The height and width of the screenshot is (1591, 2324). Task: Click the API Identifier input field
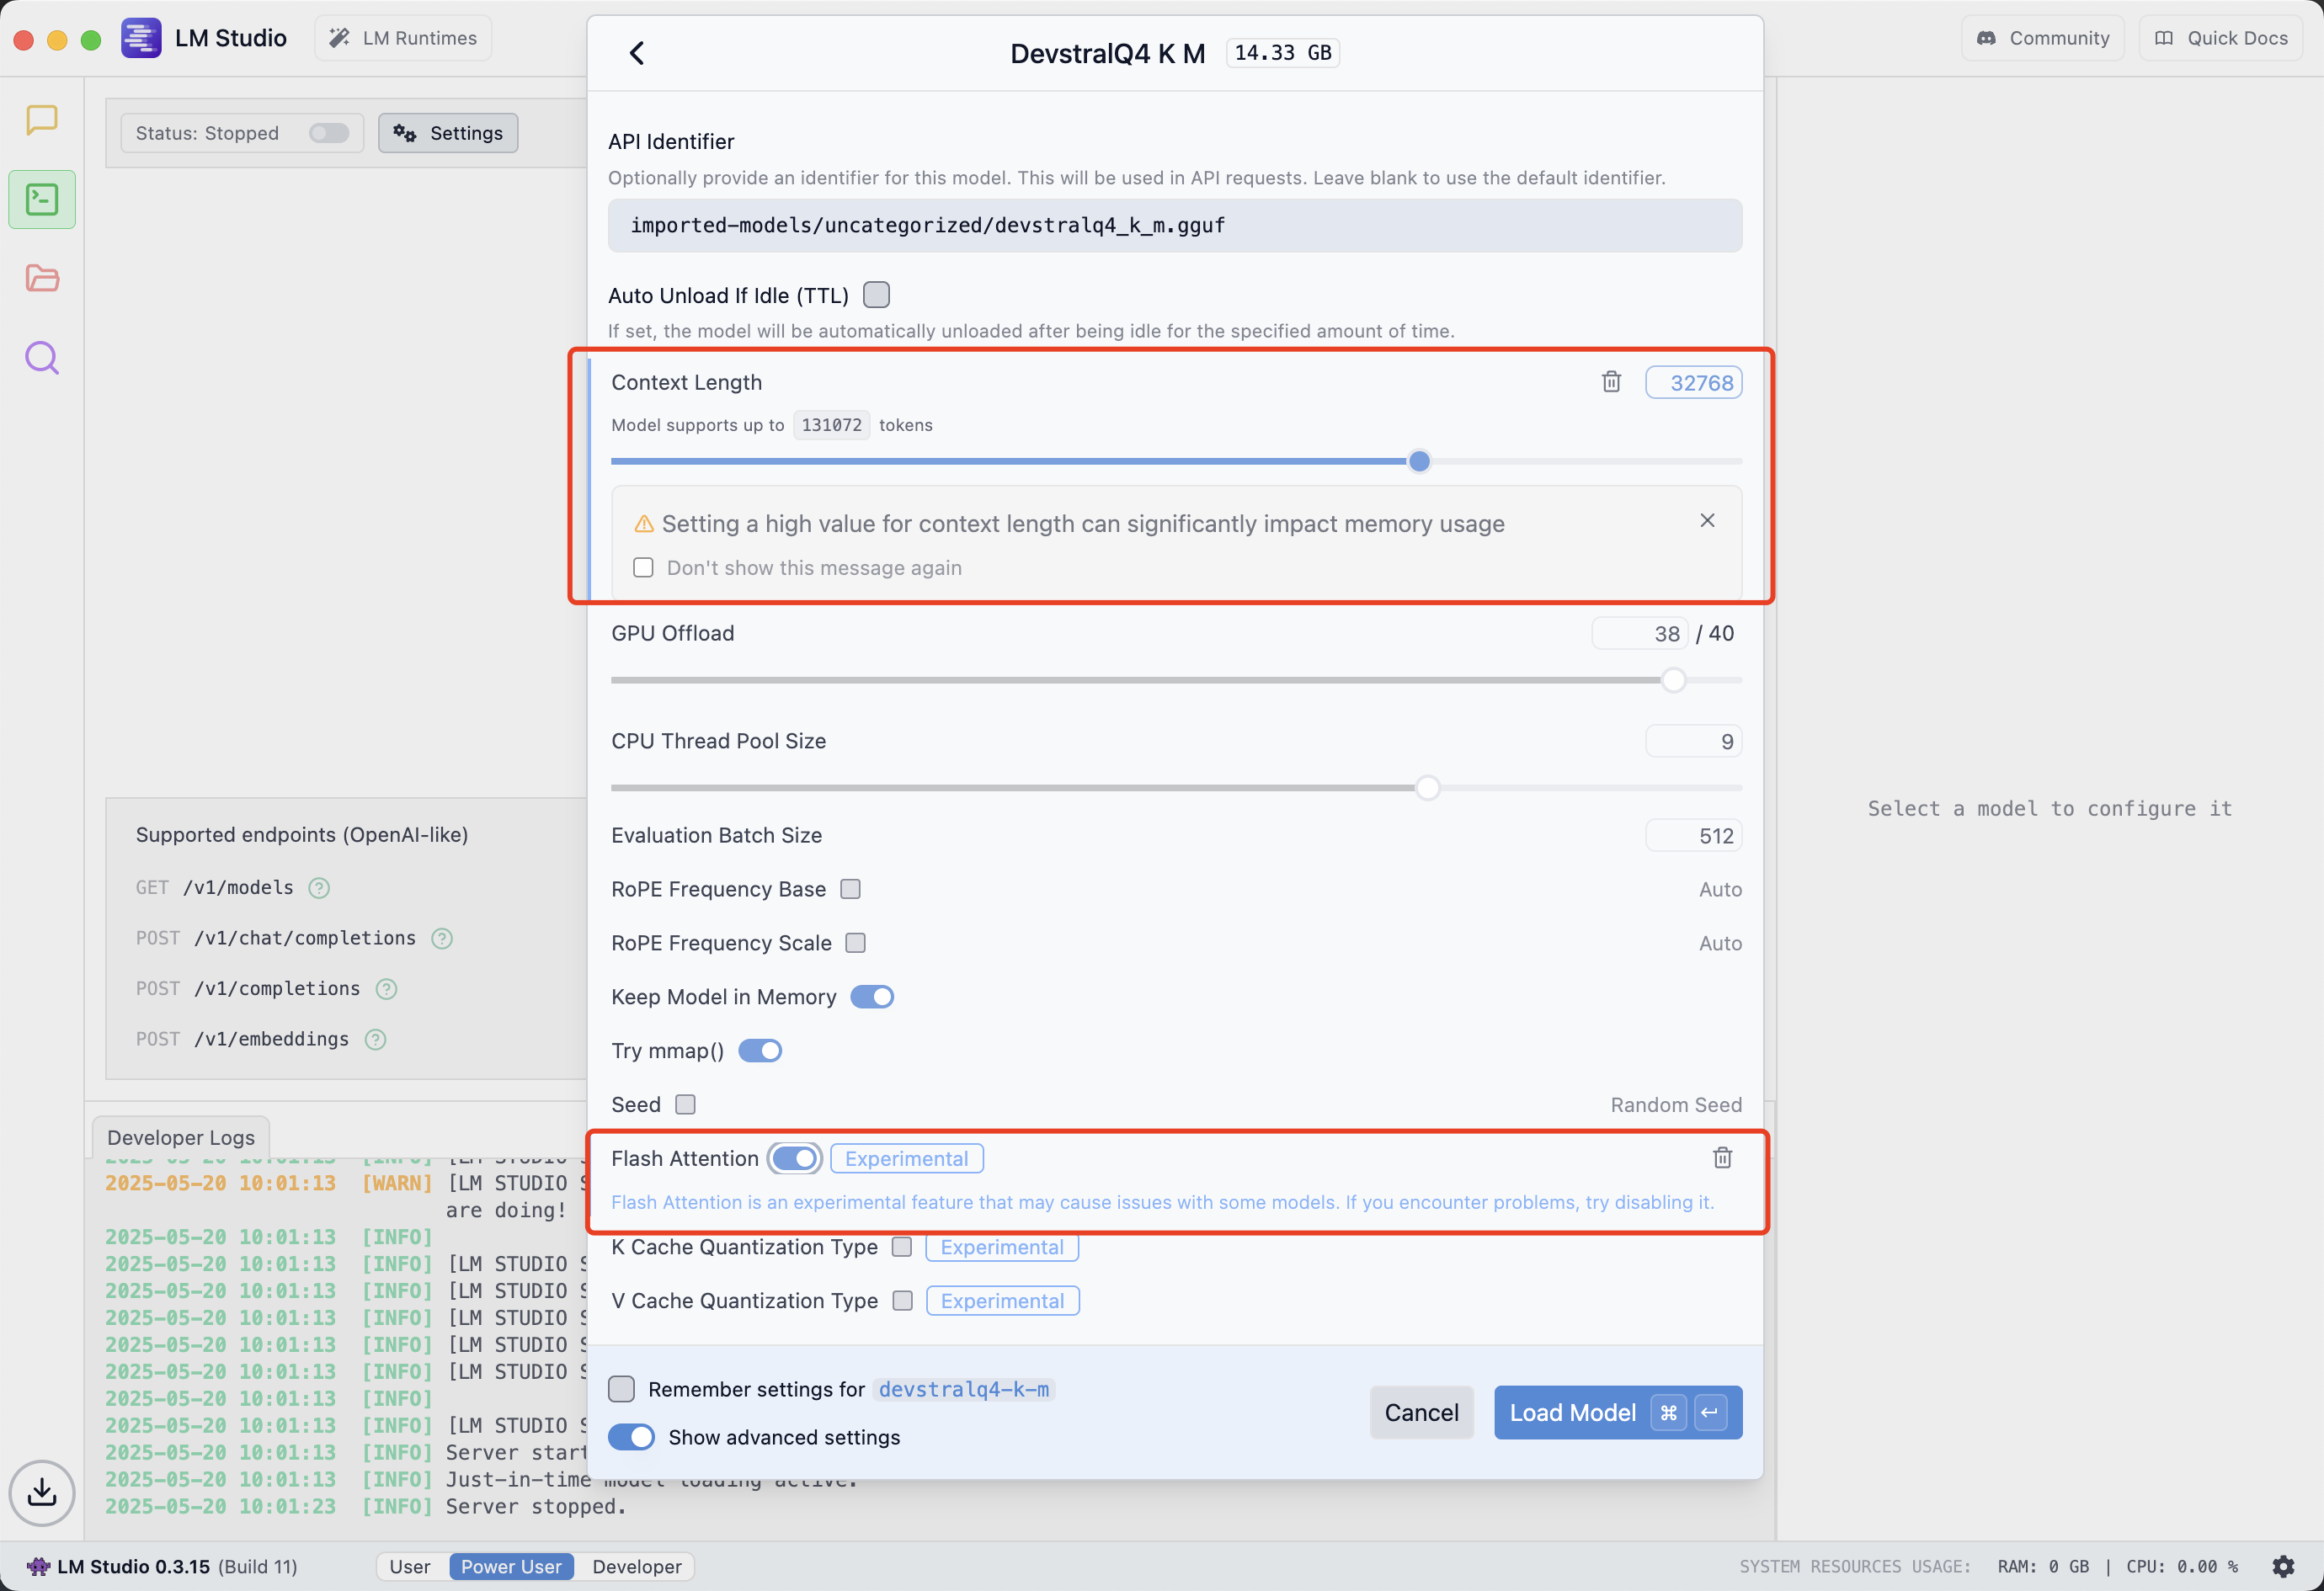tap(1175, 225)
